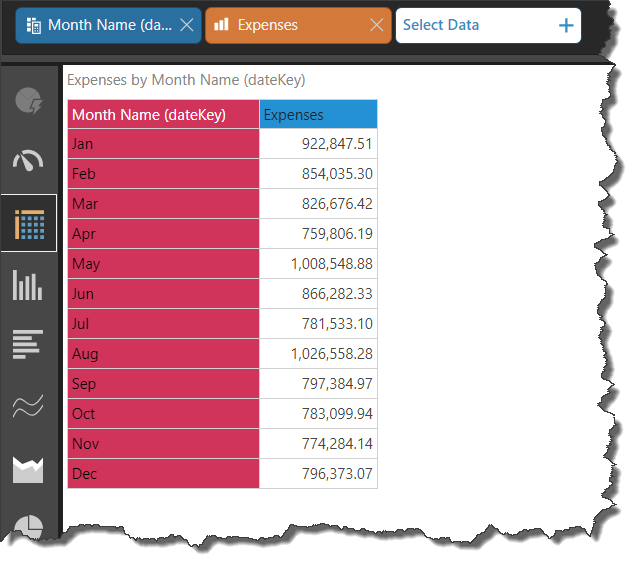The height and width of the screenshot is (570, 640).
Task: Open the Select Data field
Action: pos(470,26)
